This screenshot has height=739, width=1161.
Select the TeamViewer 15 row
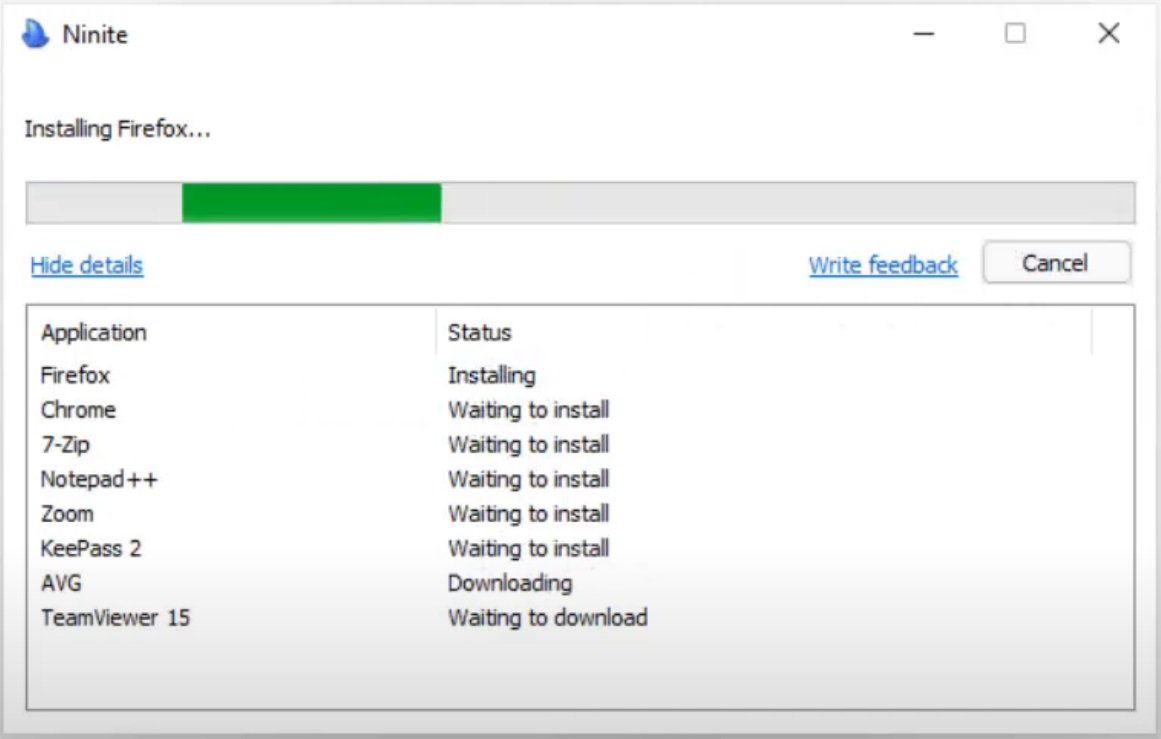580,618
